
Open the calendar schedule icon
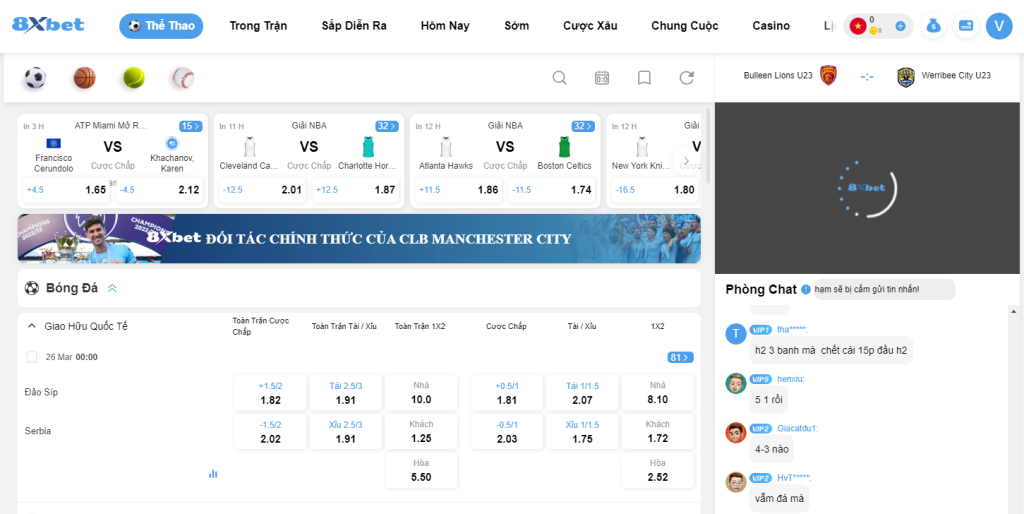coord(602,78)
